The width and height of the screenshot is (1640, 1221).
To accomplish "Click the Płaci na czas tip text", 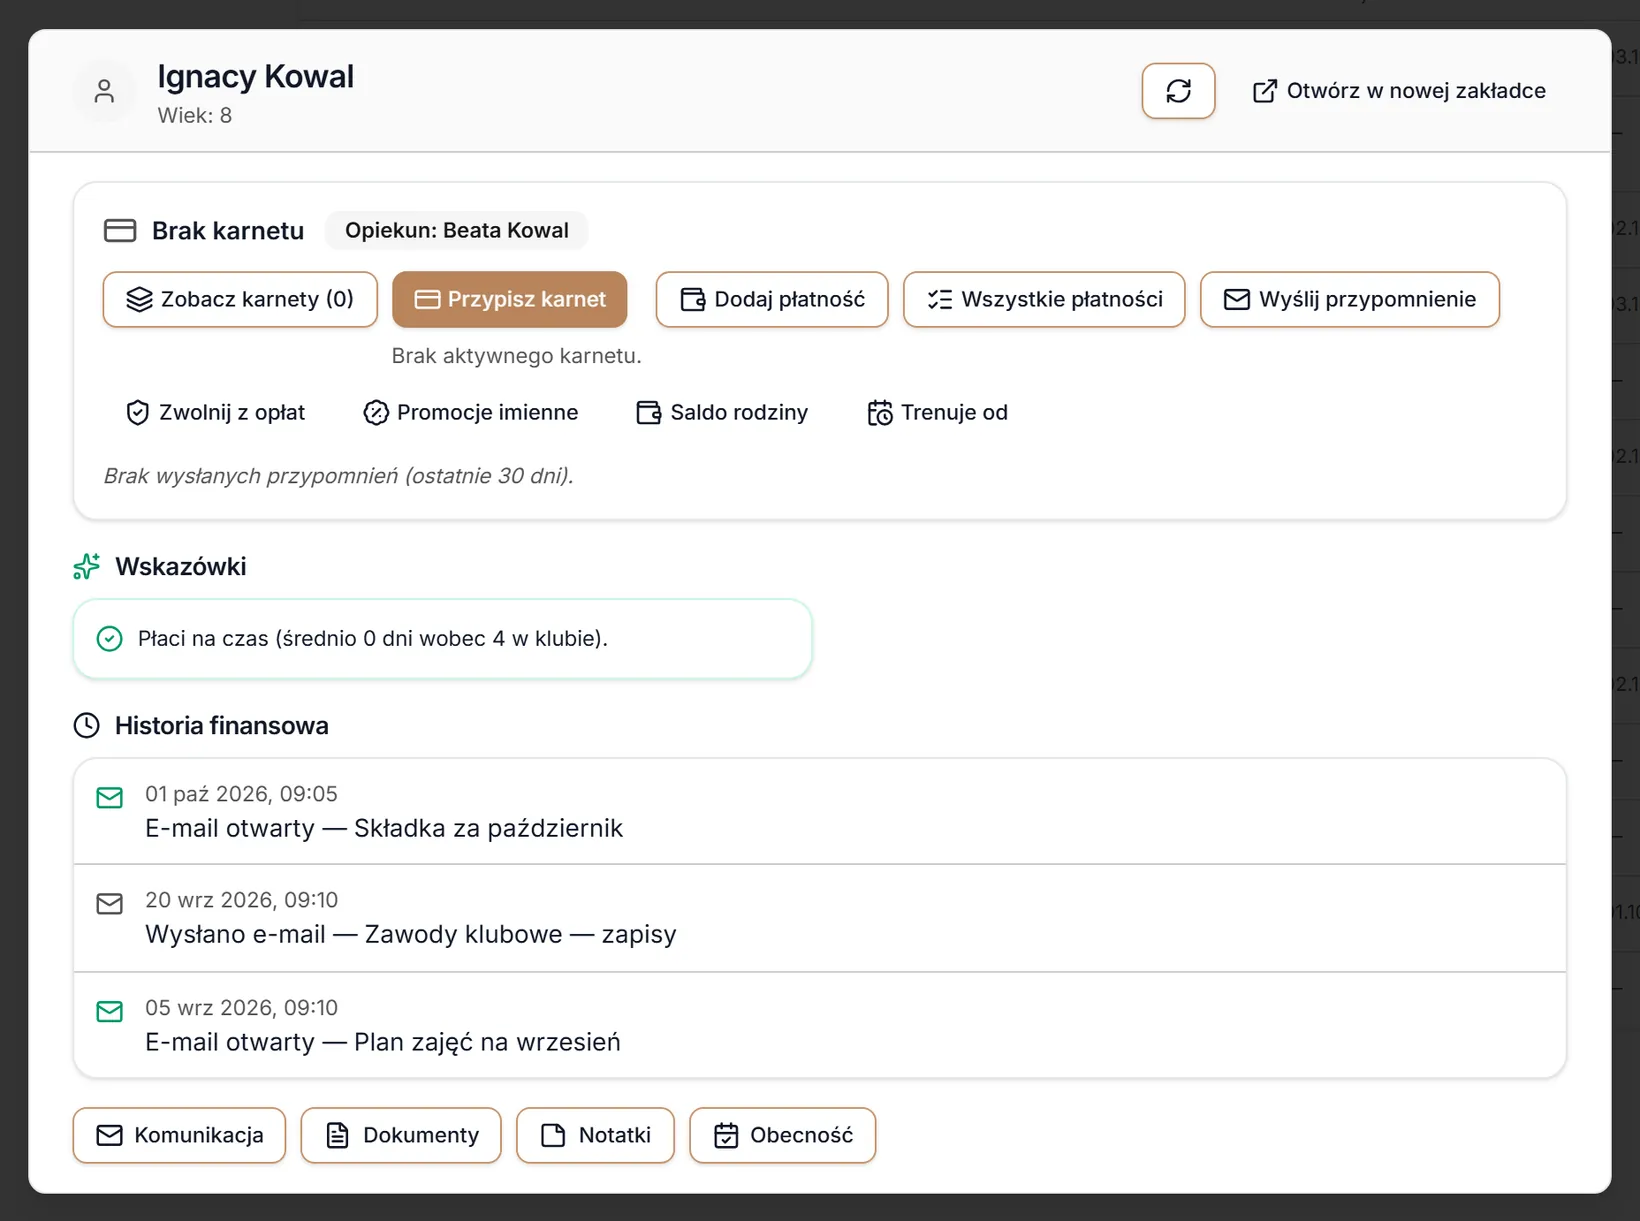I will point(373,638).
